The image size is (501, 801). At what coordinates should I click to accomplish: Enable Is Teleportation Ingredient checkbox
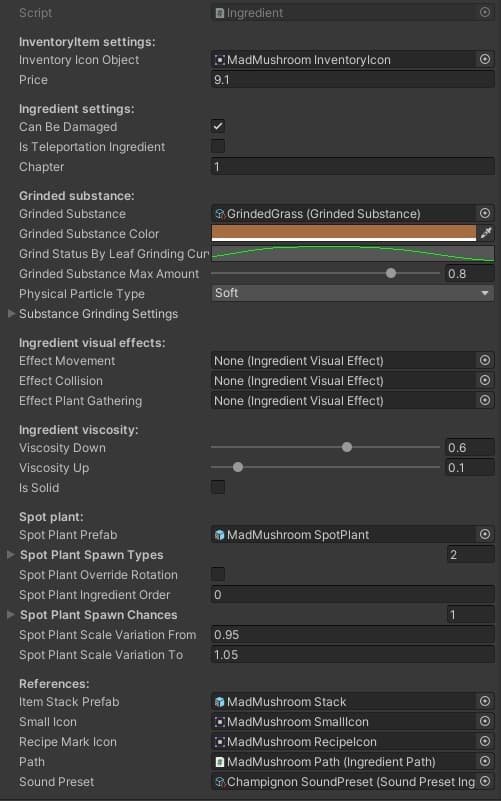click(x=218, y=146)
